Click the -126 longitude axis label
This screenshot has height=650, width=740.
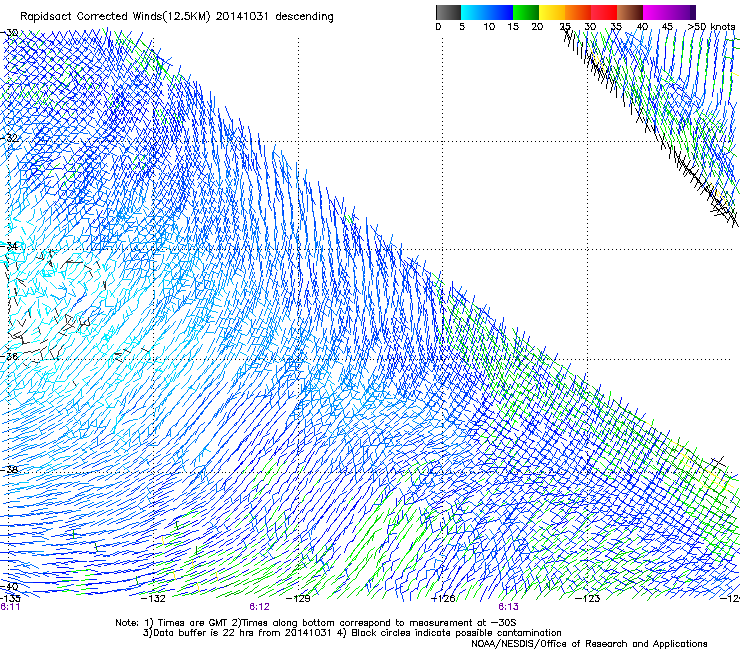click(x=443, y=599)
